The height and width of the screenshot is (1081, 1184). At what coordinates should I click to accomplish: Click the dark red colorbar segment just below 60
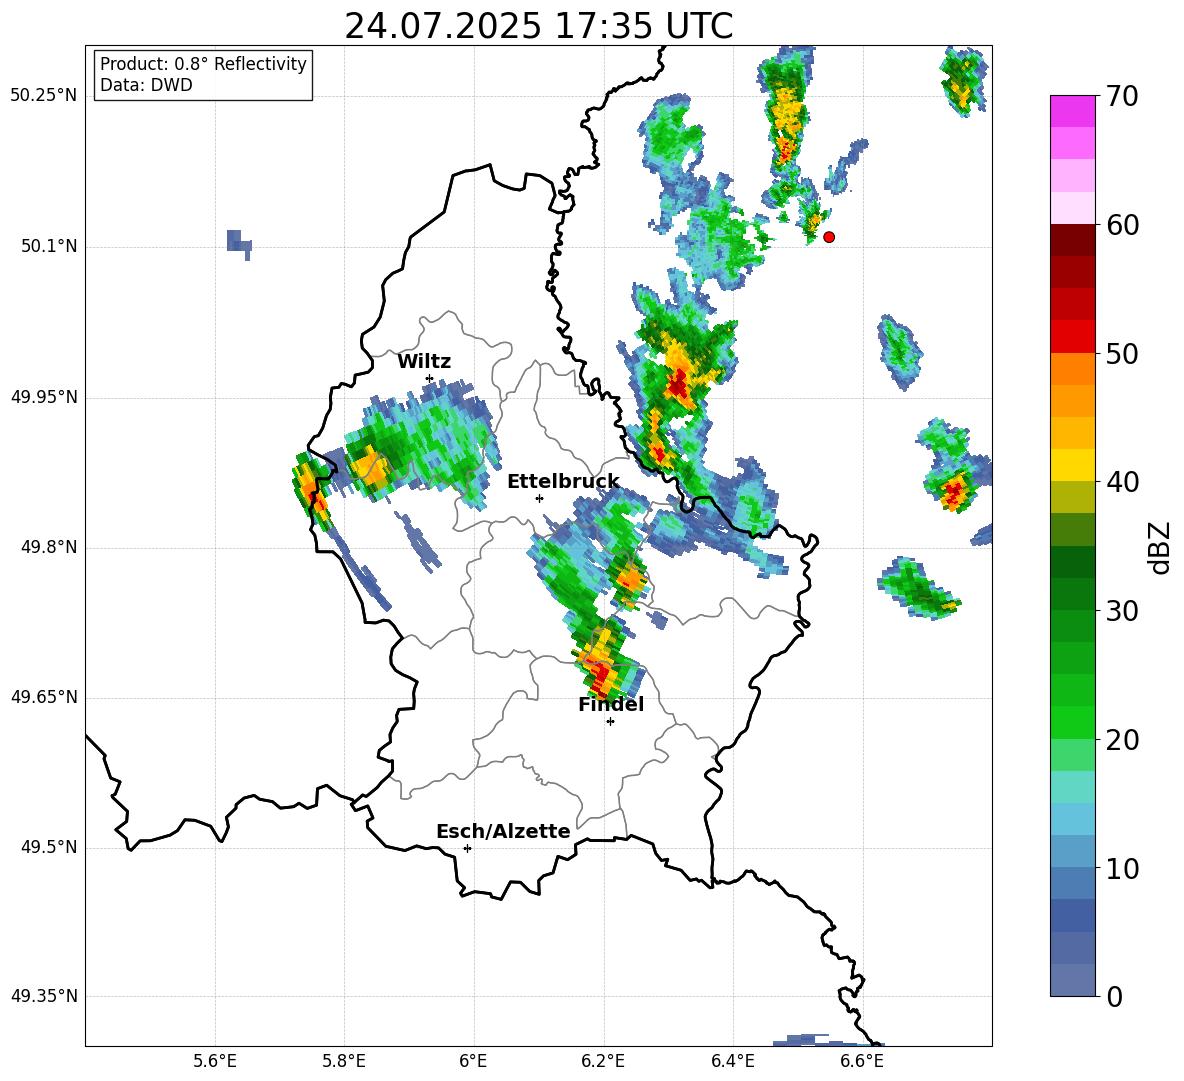pos(1073,240)
